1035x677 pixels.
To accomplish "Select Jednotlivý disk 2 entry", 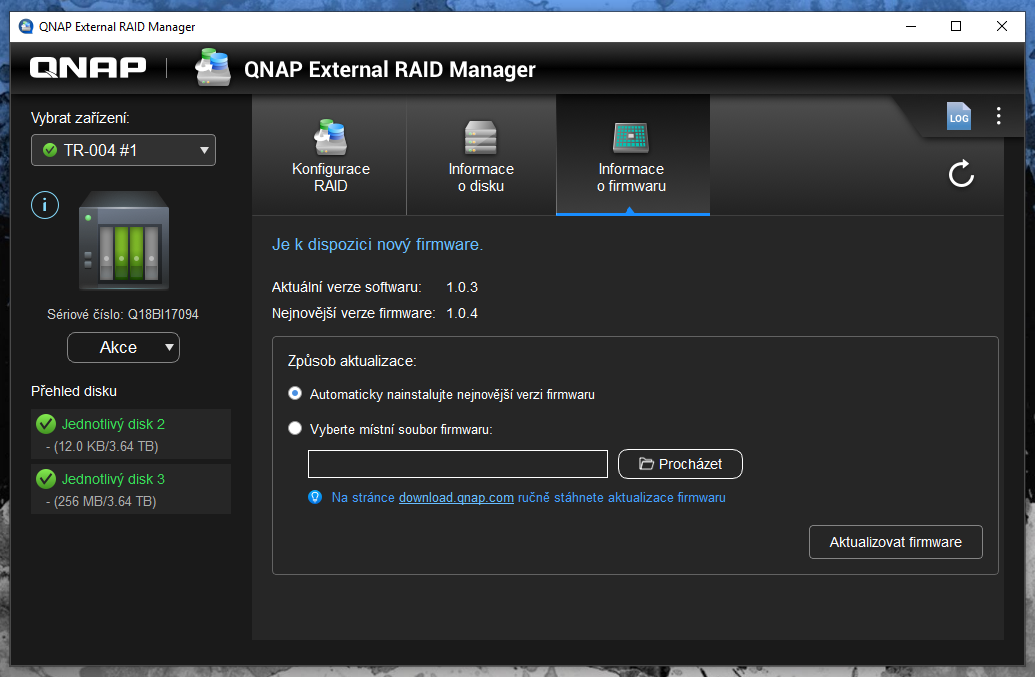I will tap(131, 434).
